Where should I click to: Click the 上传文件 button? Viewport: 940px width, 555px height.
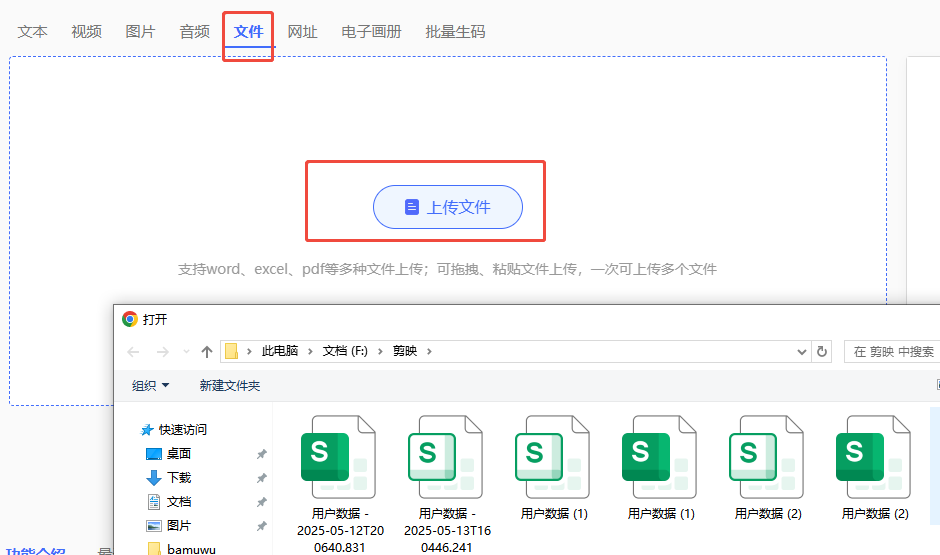pos(448,207)
